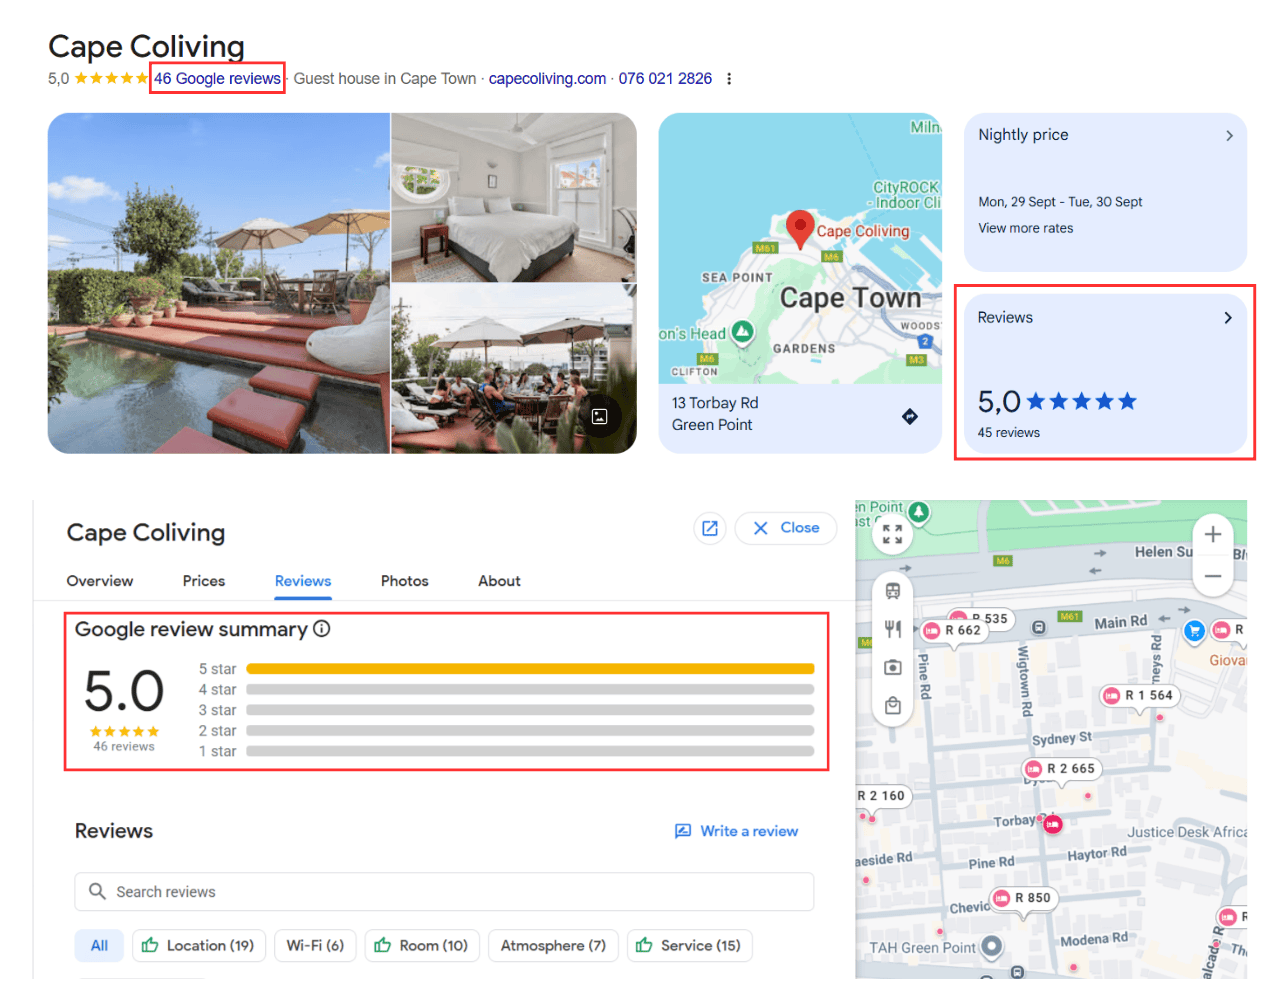Show restaurants on map

[x=893, y=629]
